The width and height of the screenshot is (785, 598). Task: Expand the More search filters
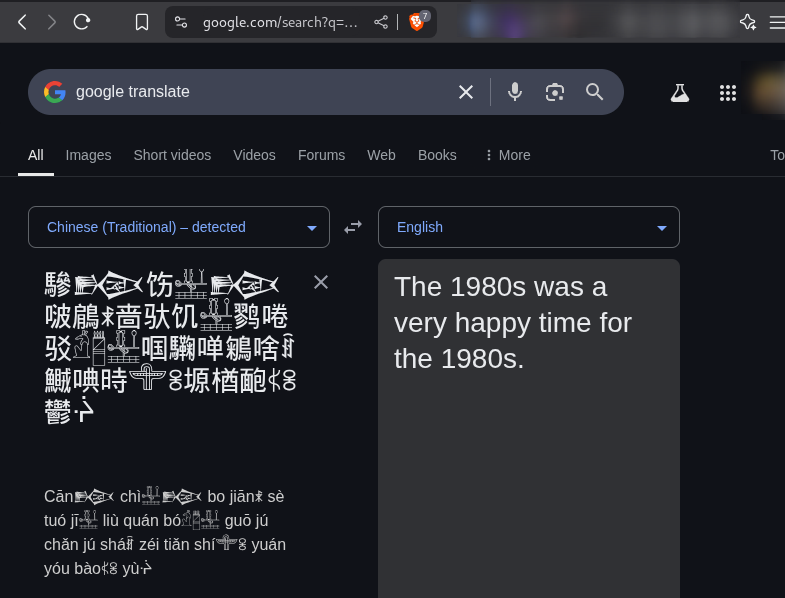coord(508,155)
